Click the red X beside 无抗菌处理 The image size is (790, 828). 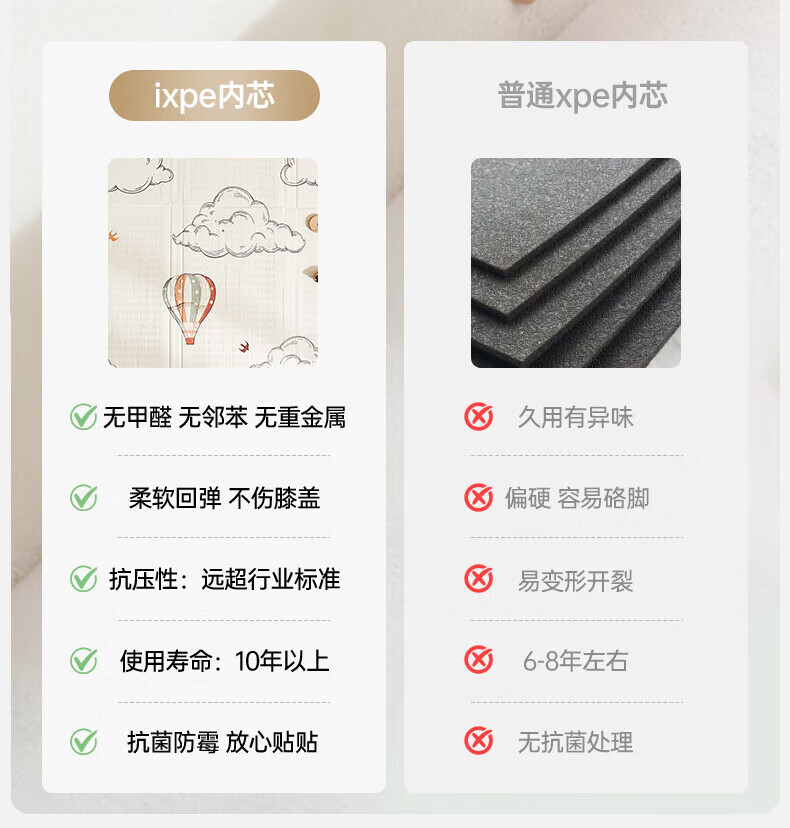(x=478, y=741)
